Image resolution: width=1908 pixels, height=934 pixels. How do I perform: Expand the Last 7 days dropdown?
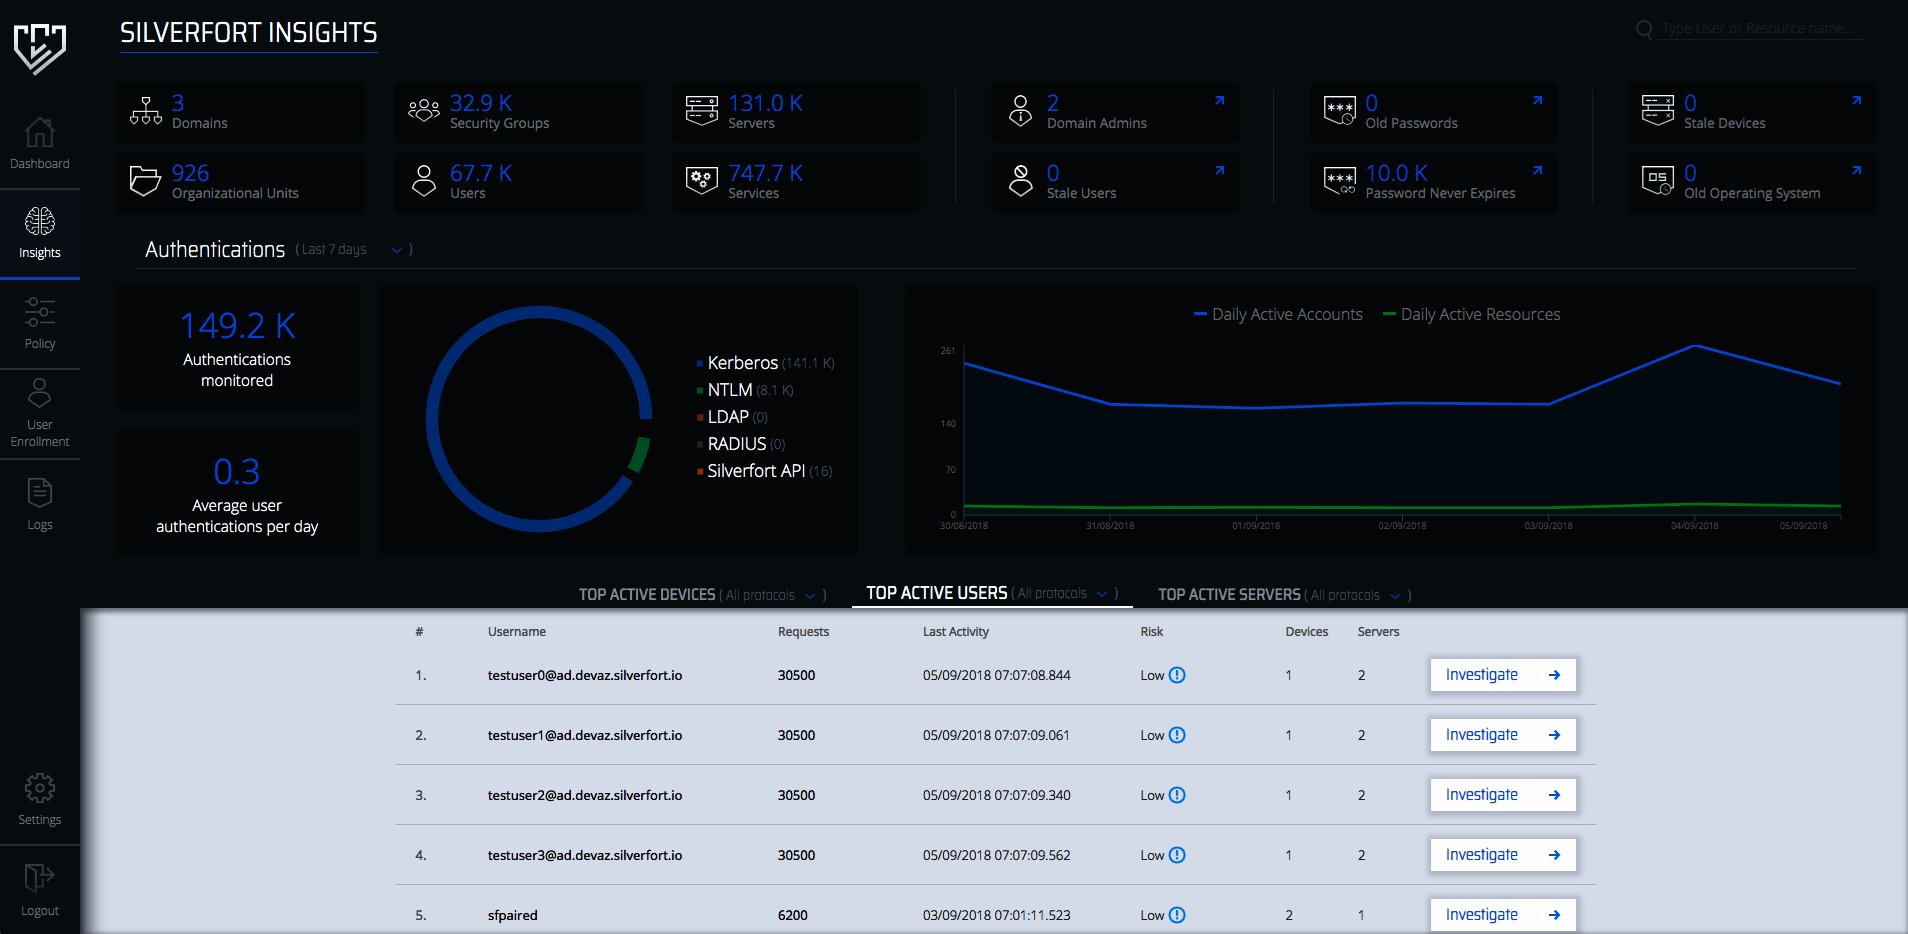click(x=396, y=250)
